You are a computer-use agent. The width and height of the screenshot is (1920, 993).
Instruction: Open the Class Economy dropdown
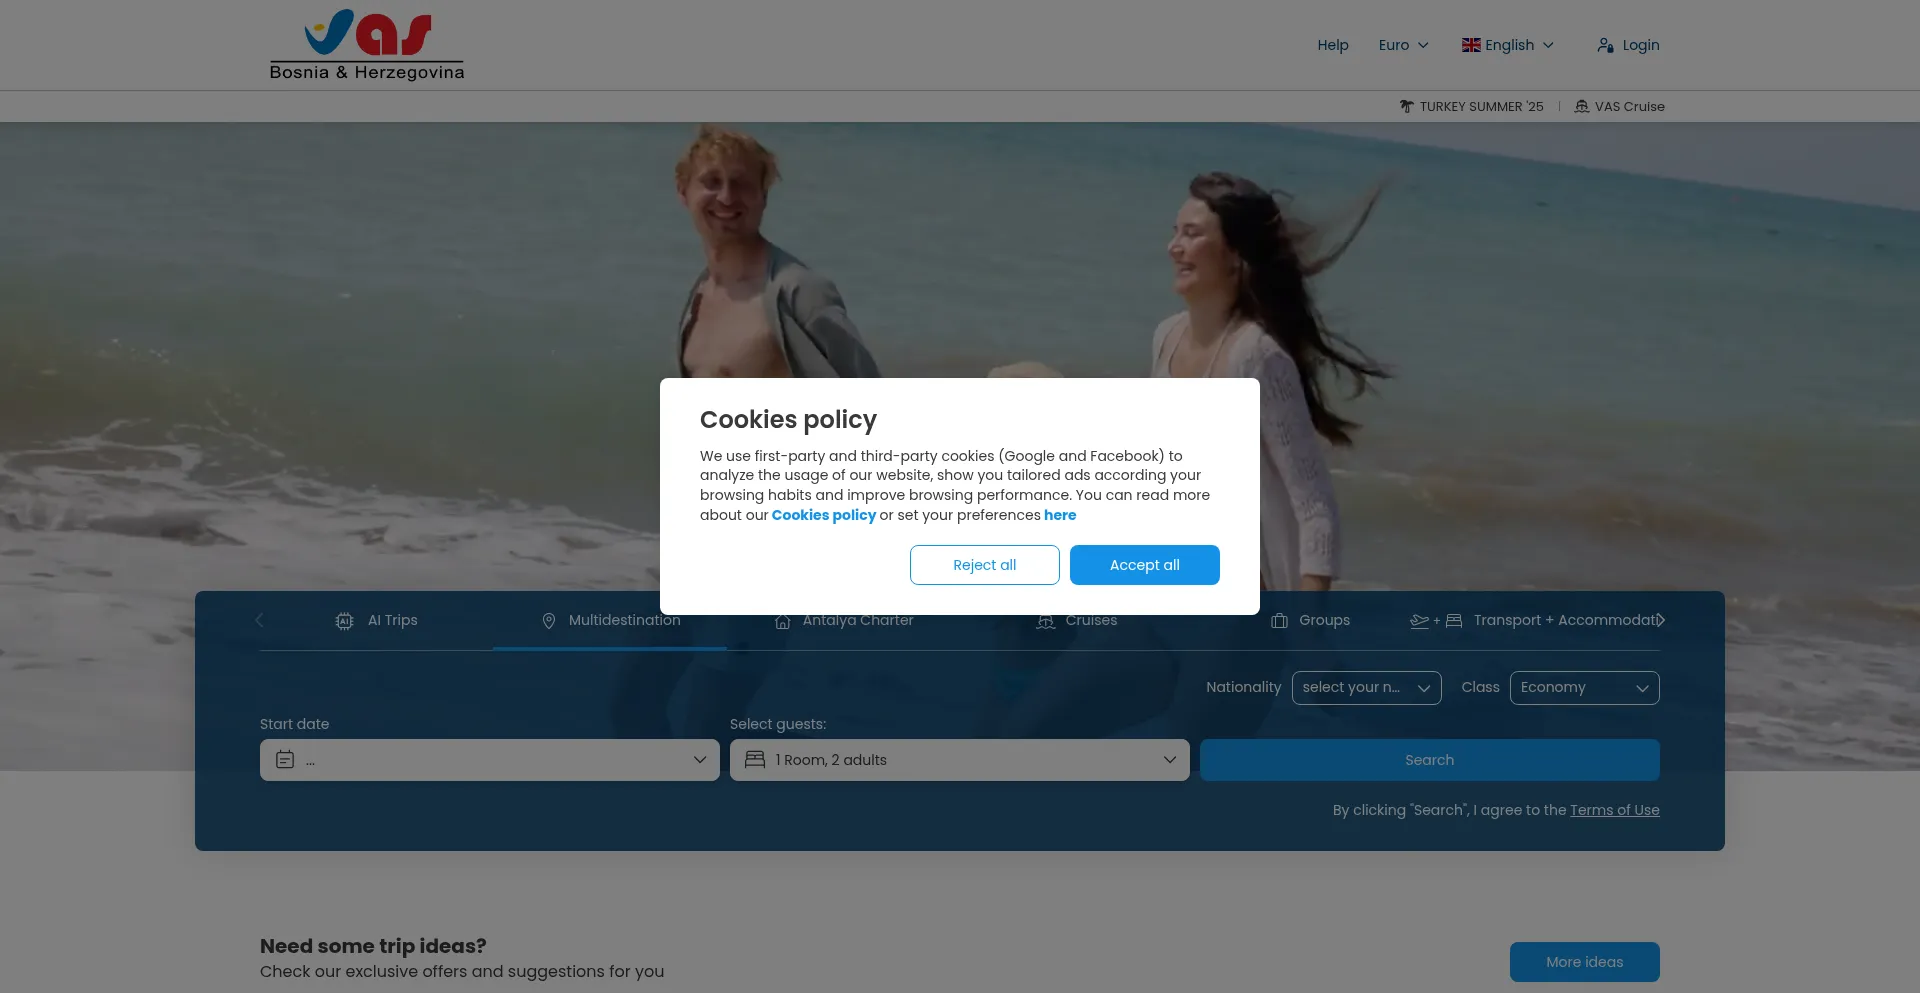point(1584,688)
